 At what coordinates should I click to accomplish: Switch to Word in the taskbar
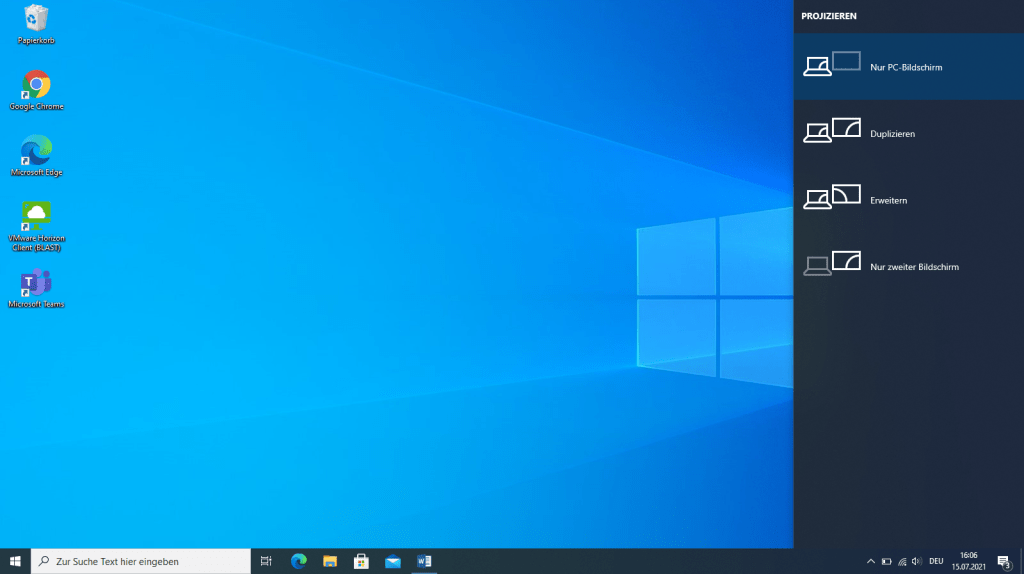(x=424, y=561)
